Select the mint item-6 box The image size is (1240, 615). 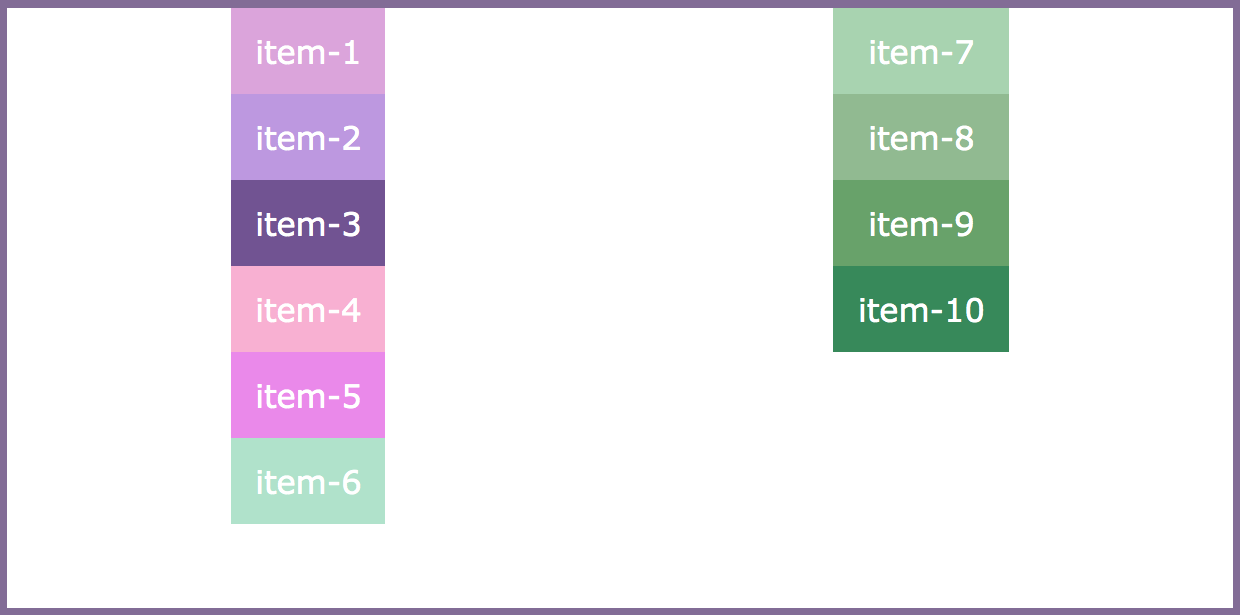click(x=308, y=481)
